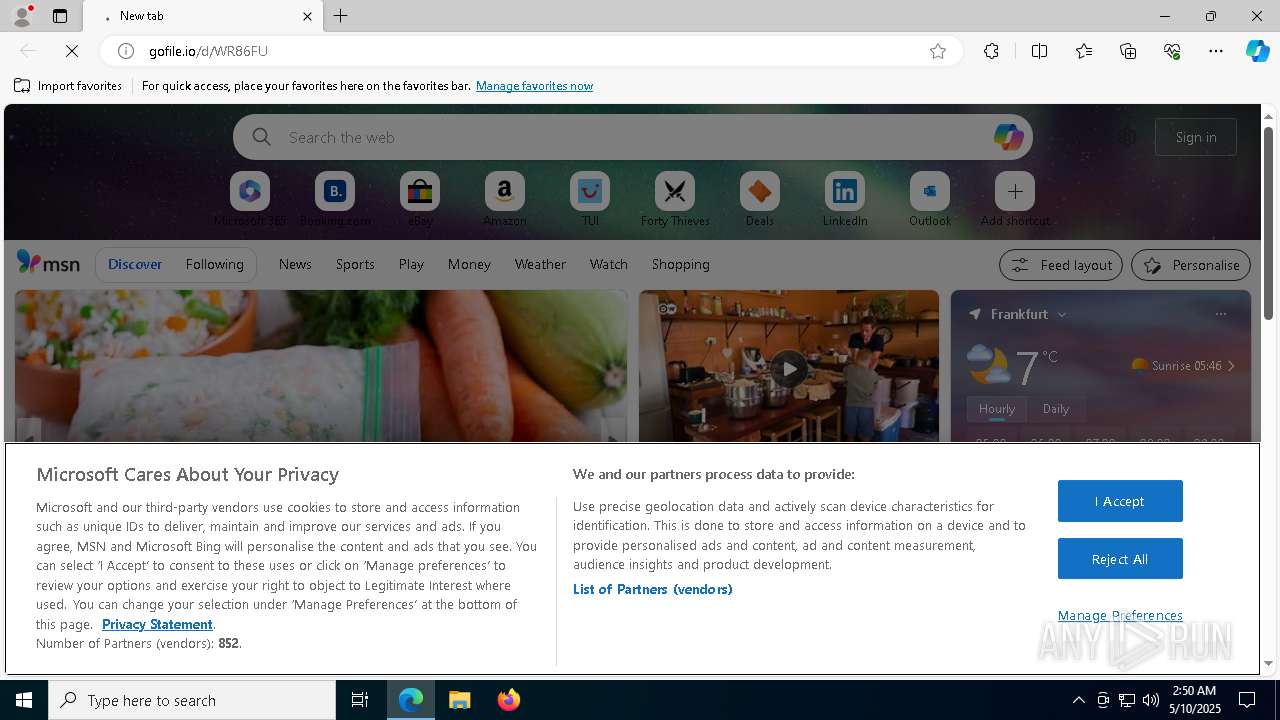1280x720 pixels.
Task: Open the profile icon in title bar
Action: pyautogui.click(x=21, y=16)
